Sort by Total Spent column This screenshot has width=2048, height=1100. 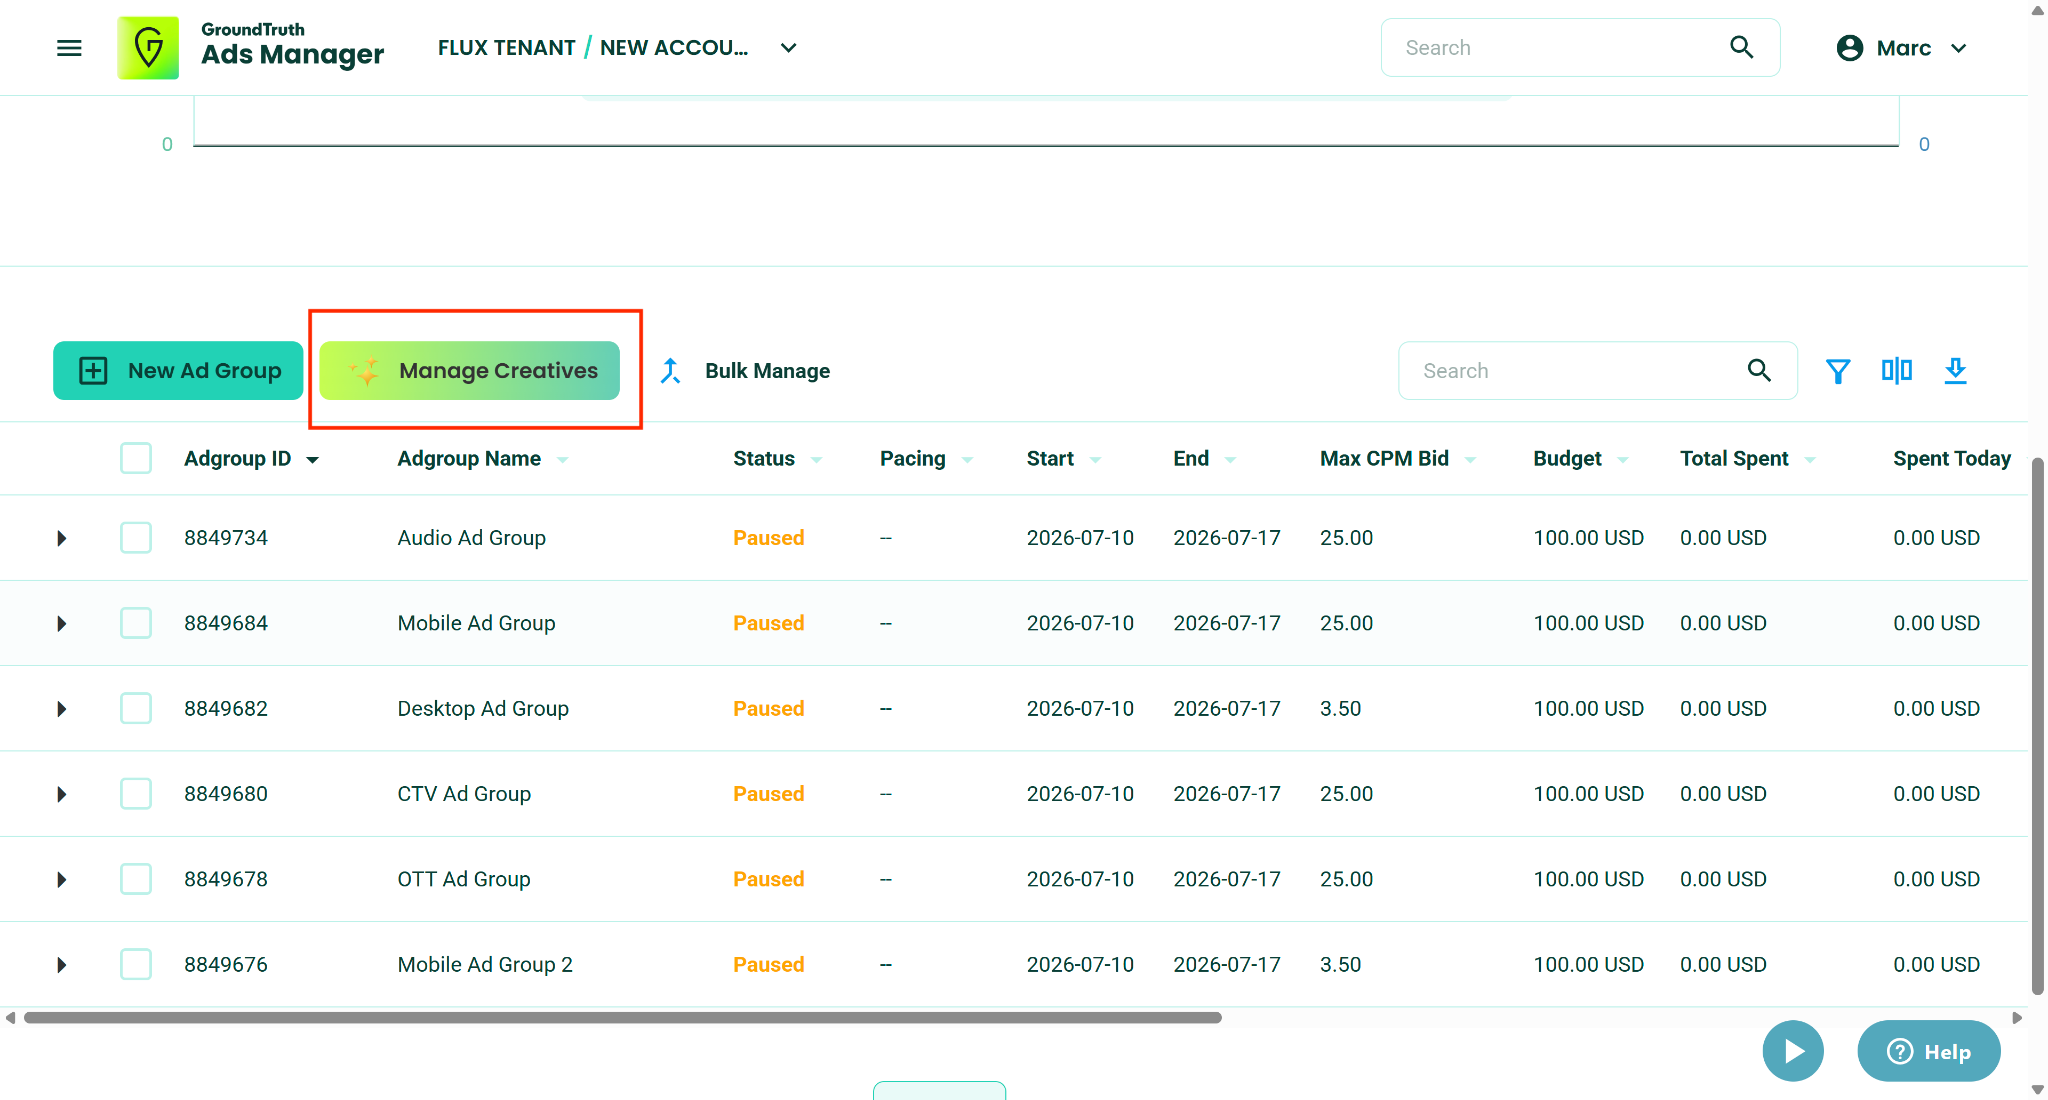(1747, 458)
